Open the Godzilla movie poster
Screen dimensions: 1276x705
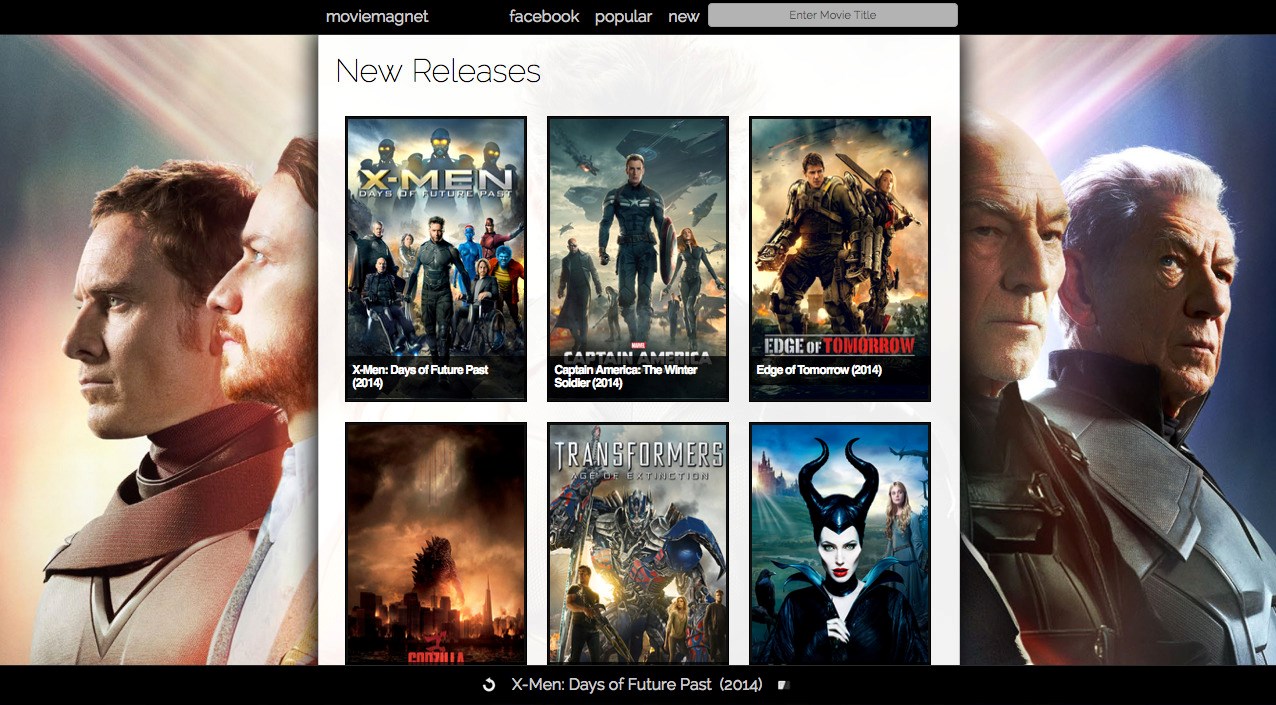(x=436, y=545)
